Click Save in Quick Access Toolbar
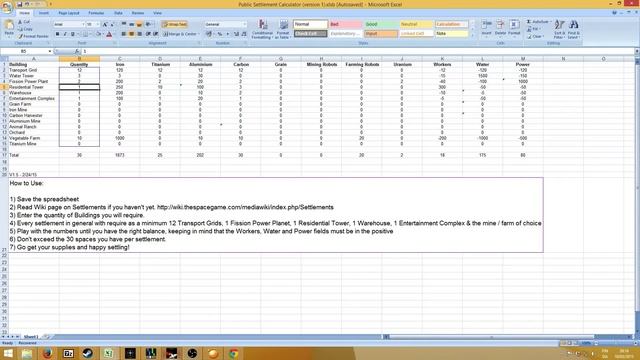The image size is (640, 360). pos(19,4)
